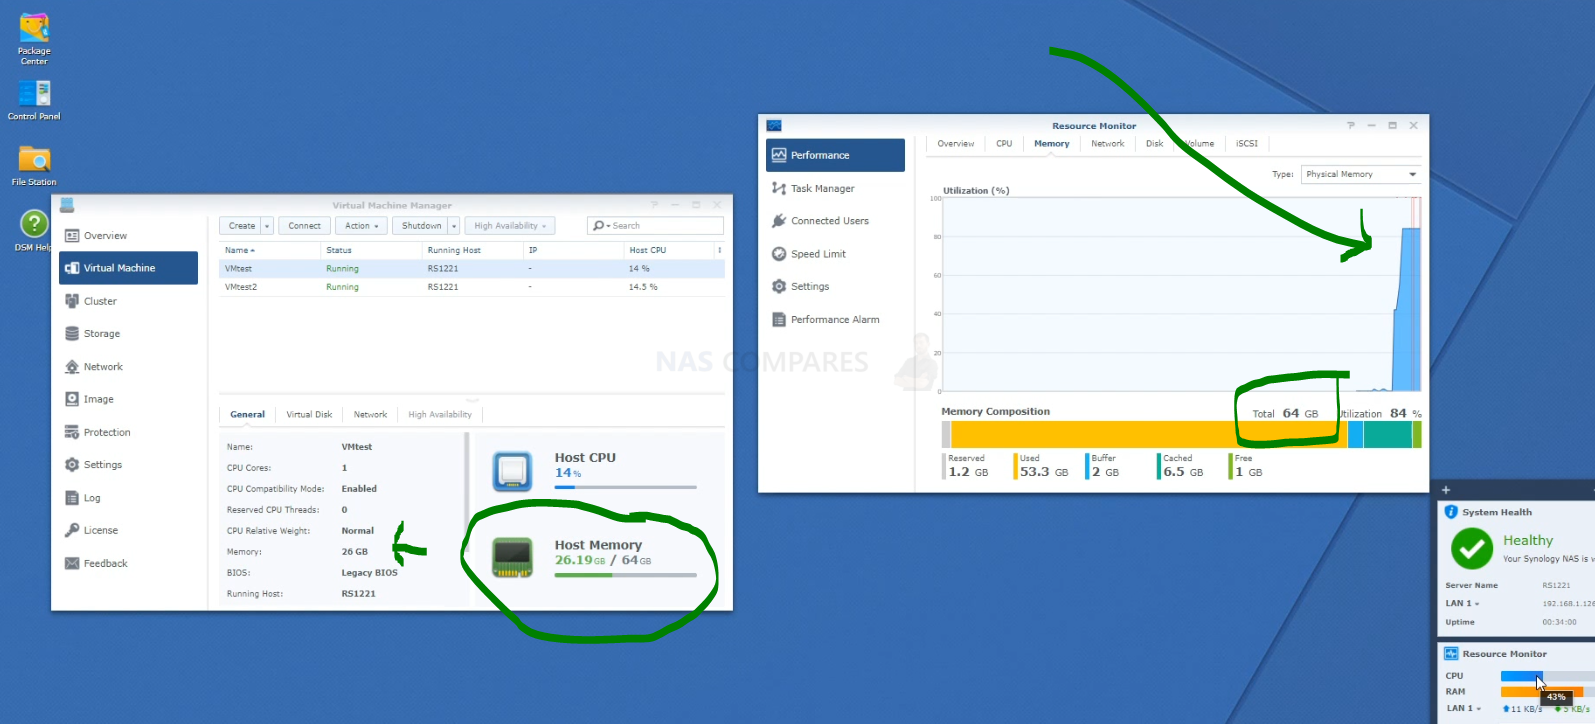Switch to CPU tab in Resource Monitor
The width and height of the screenshot is (1595, 724).
tap(1004, 144)
